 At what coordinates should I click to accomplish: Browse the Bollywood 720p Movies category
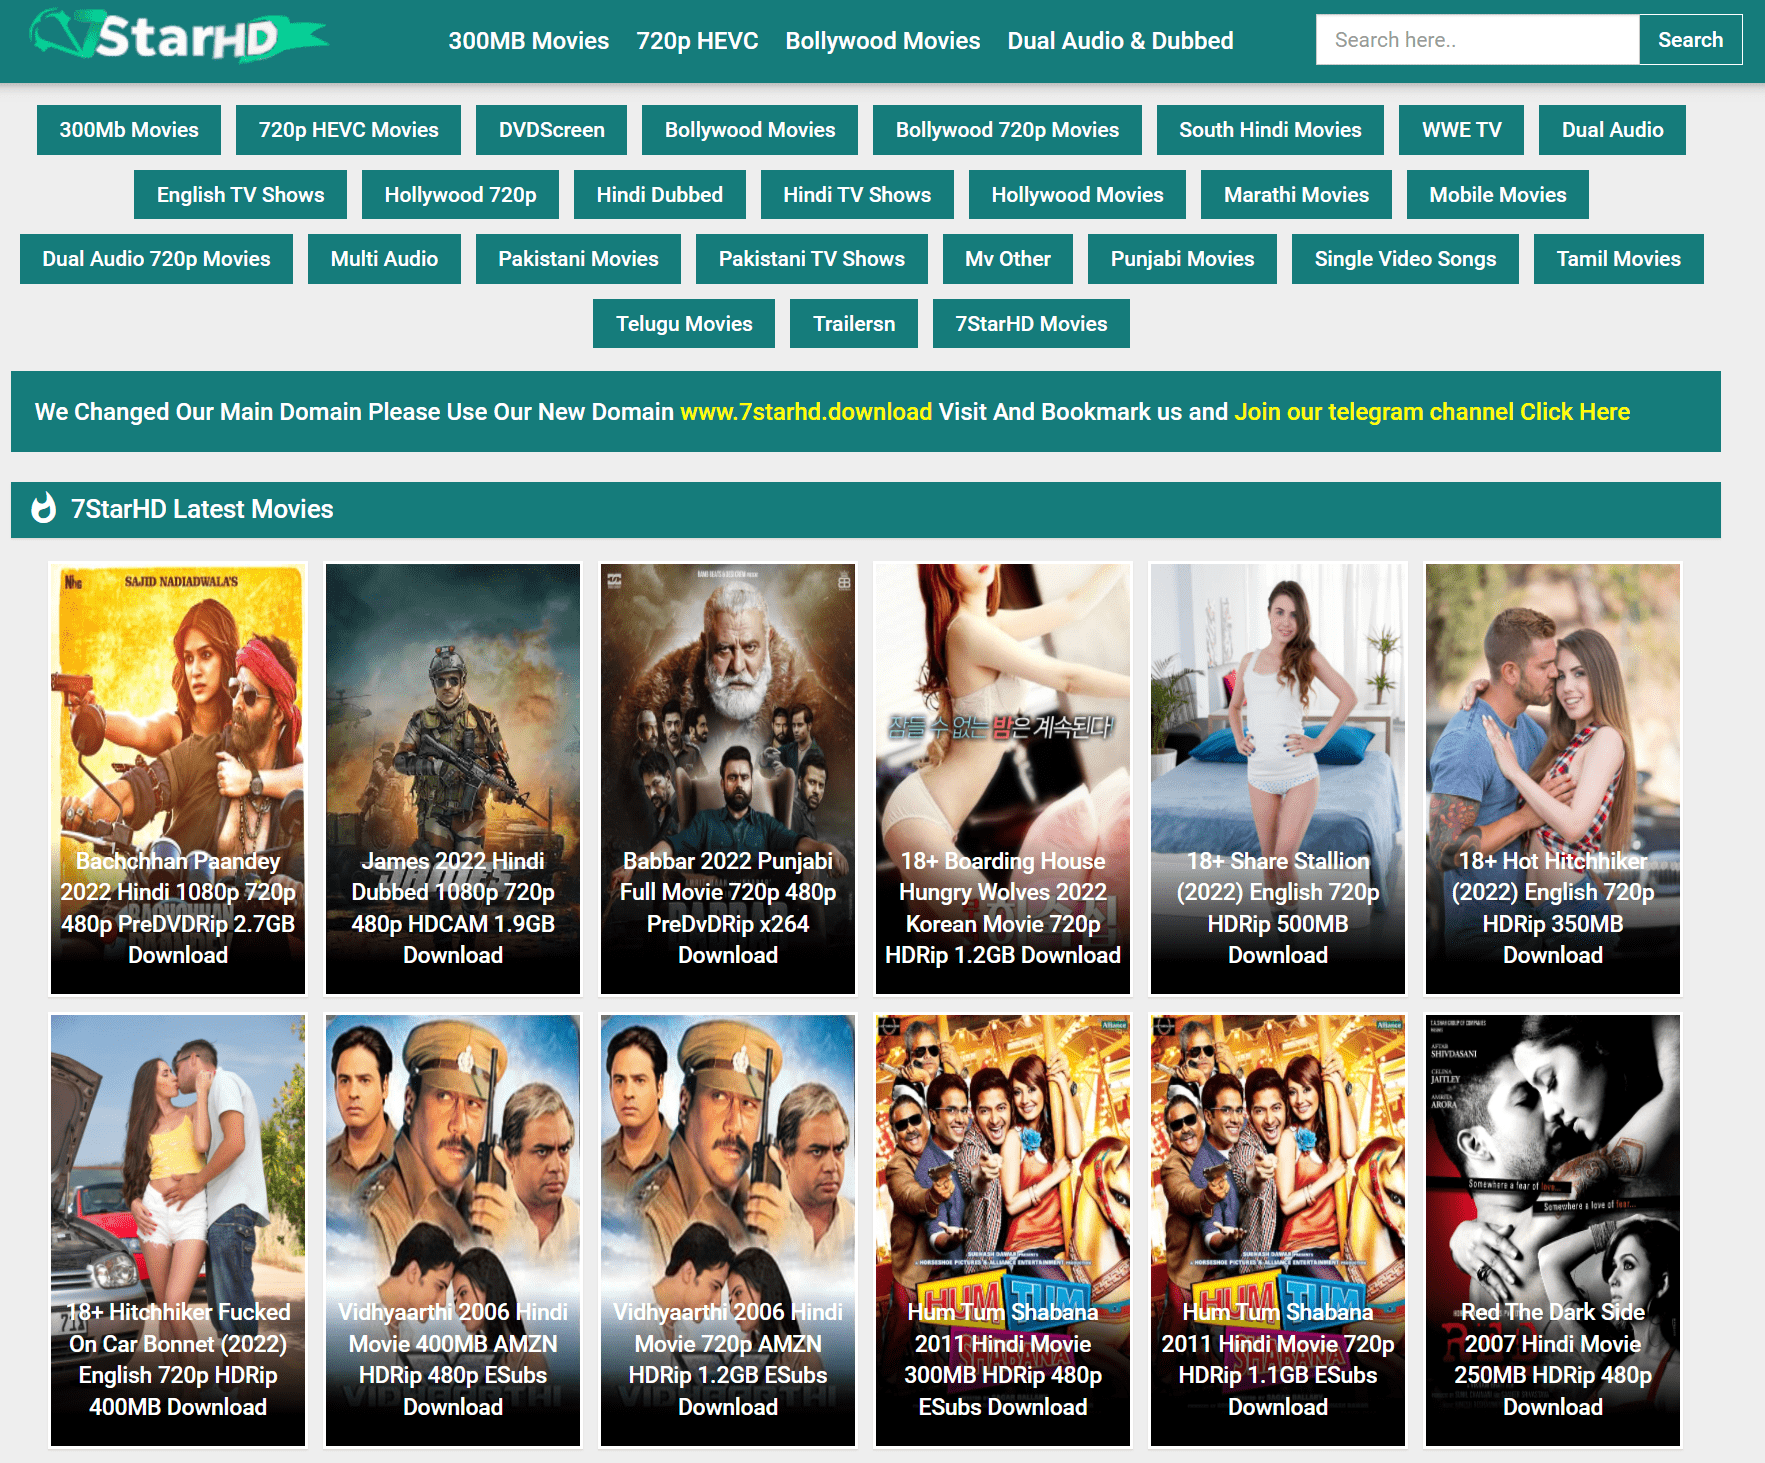point(1007,130)
